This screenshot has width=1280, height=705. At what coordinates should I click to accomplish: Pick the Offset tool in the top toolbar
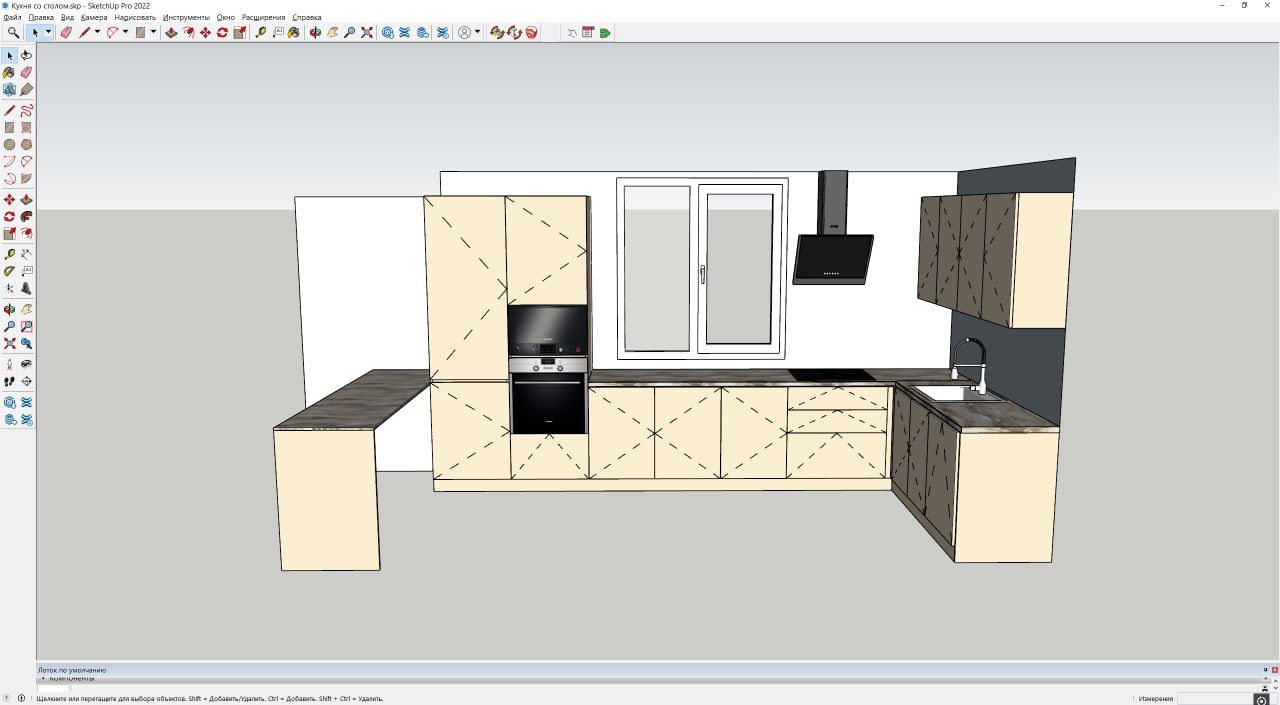(x=188, y=33)
